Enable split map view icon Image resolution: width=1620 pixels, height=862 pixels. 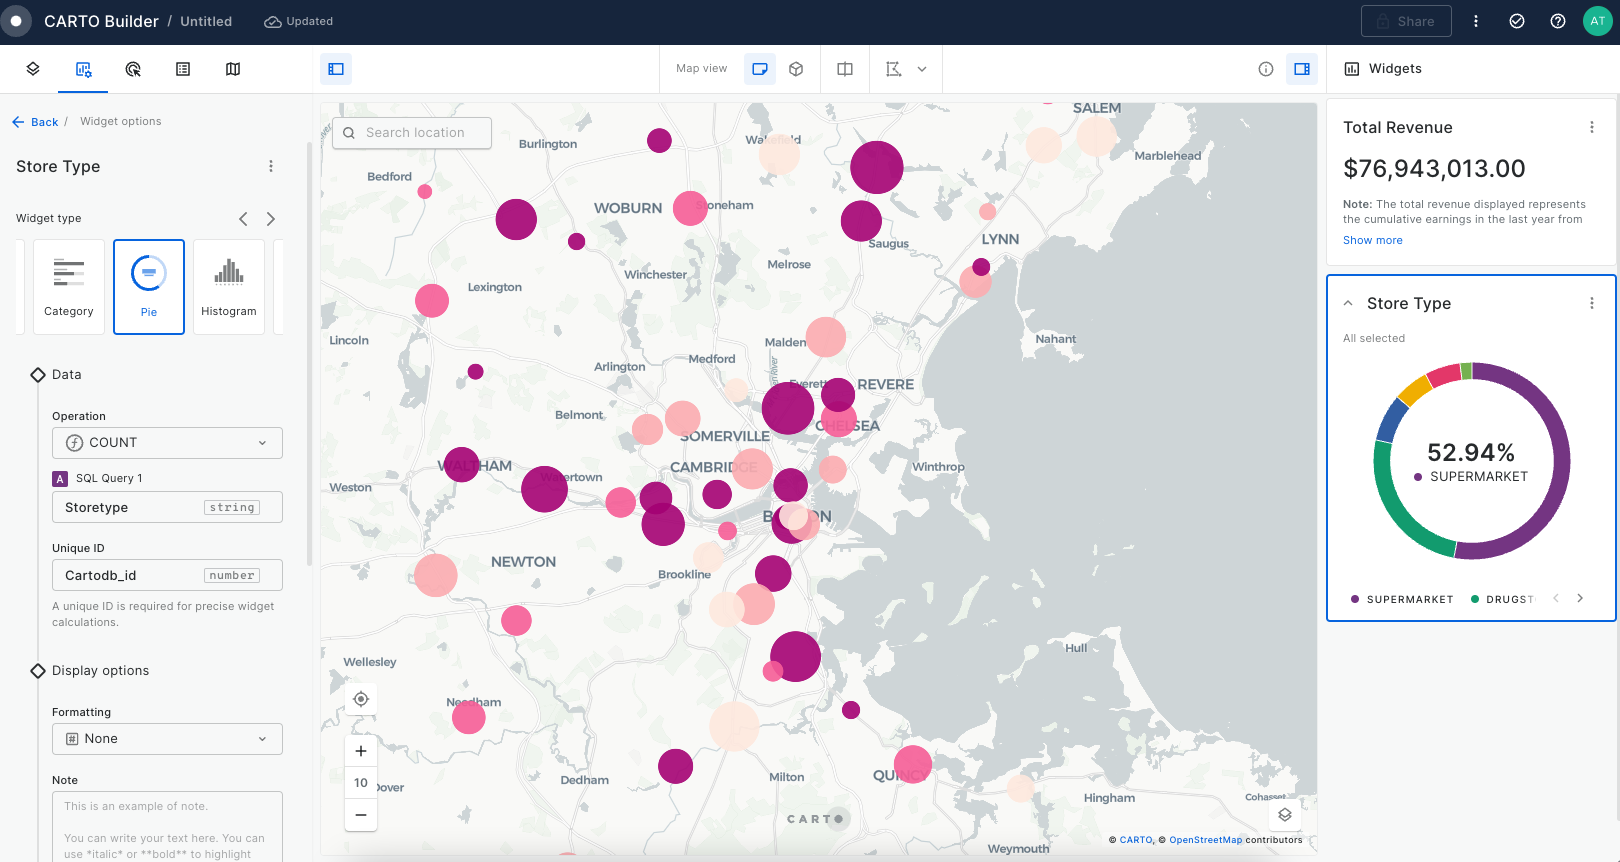click(x=845, y=69)
